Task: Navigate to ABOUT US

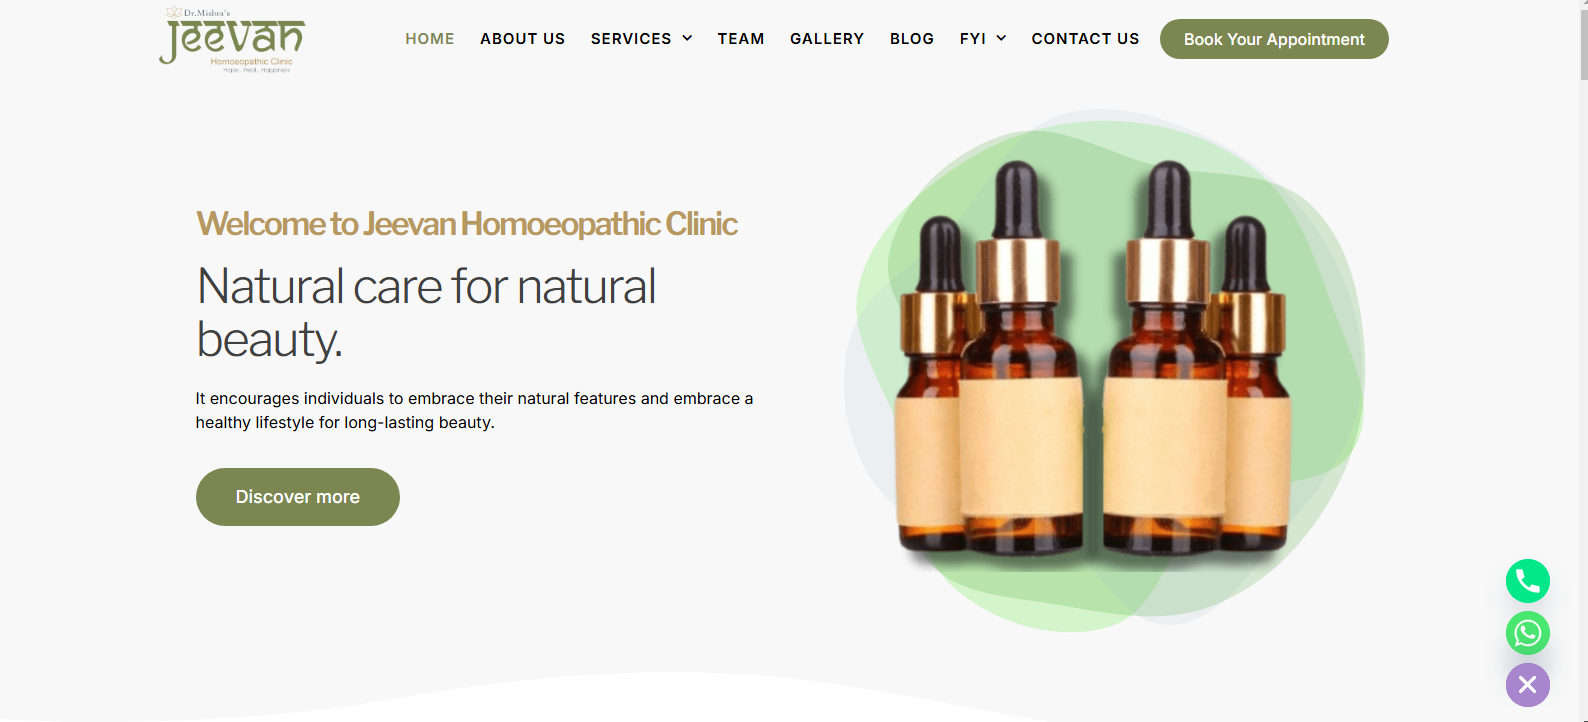Action: [x=523, y=39]
